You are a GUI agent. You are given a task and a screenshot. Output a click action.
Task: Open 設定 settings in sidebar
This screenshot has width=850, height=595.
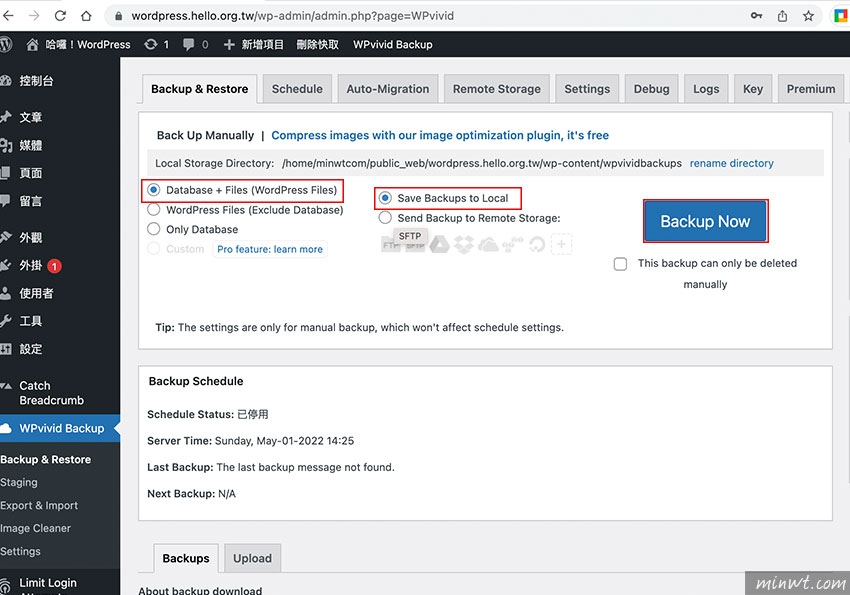point(30,349)
